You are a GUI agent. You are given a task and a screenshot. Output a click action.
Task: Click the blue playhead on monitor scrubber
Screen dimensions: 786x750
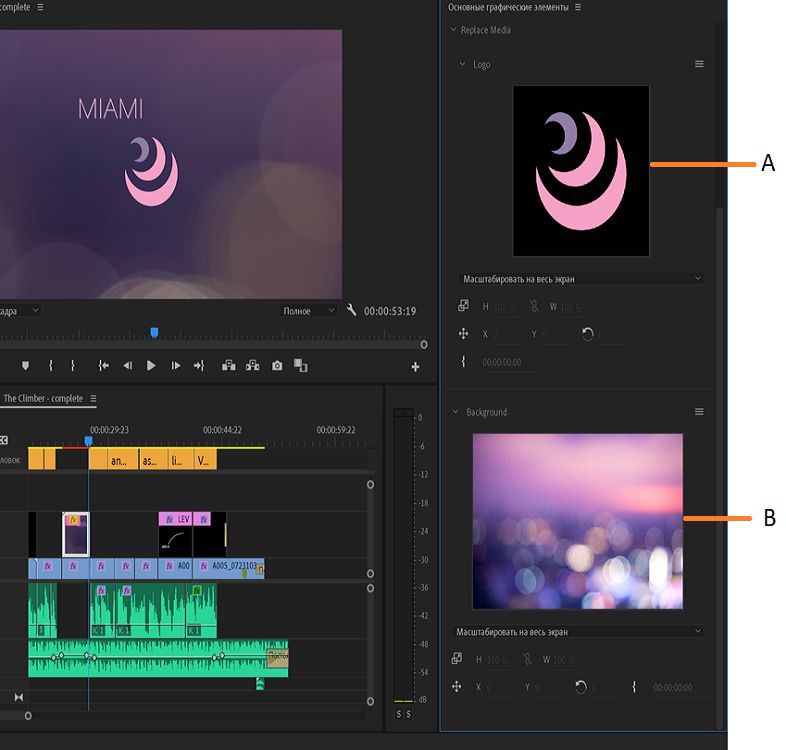(x=154, y=332)
